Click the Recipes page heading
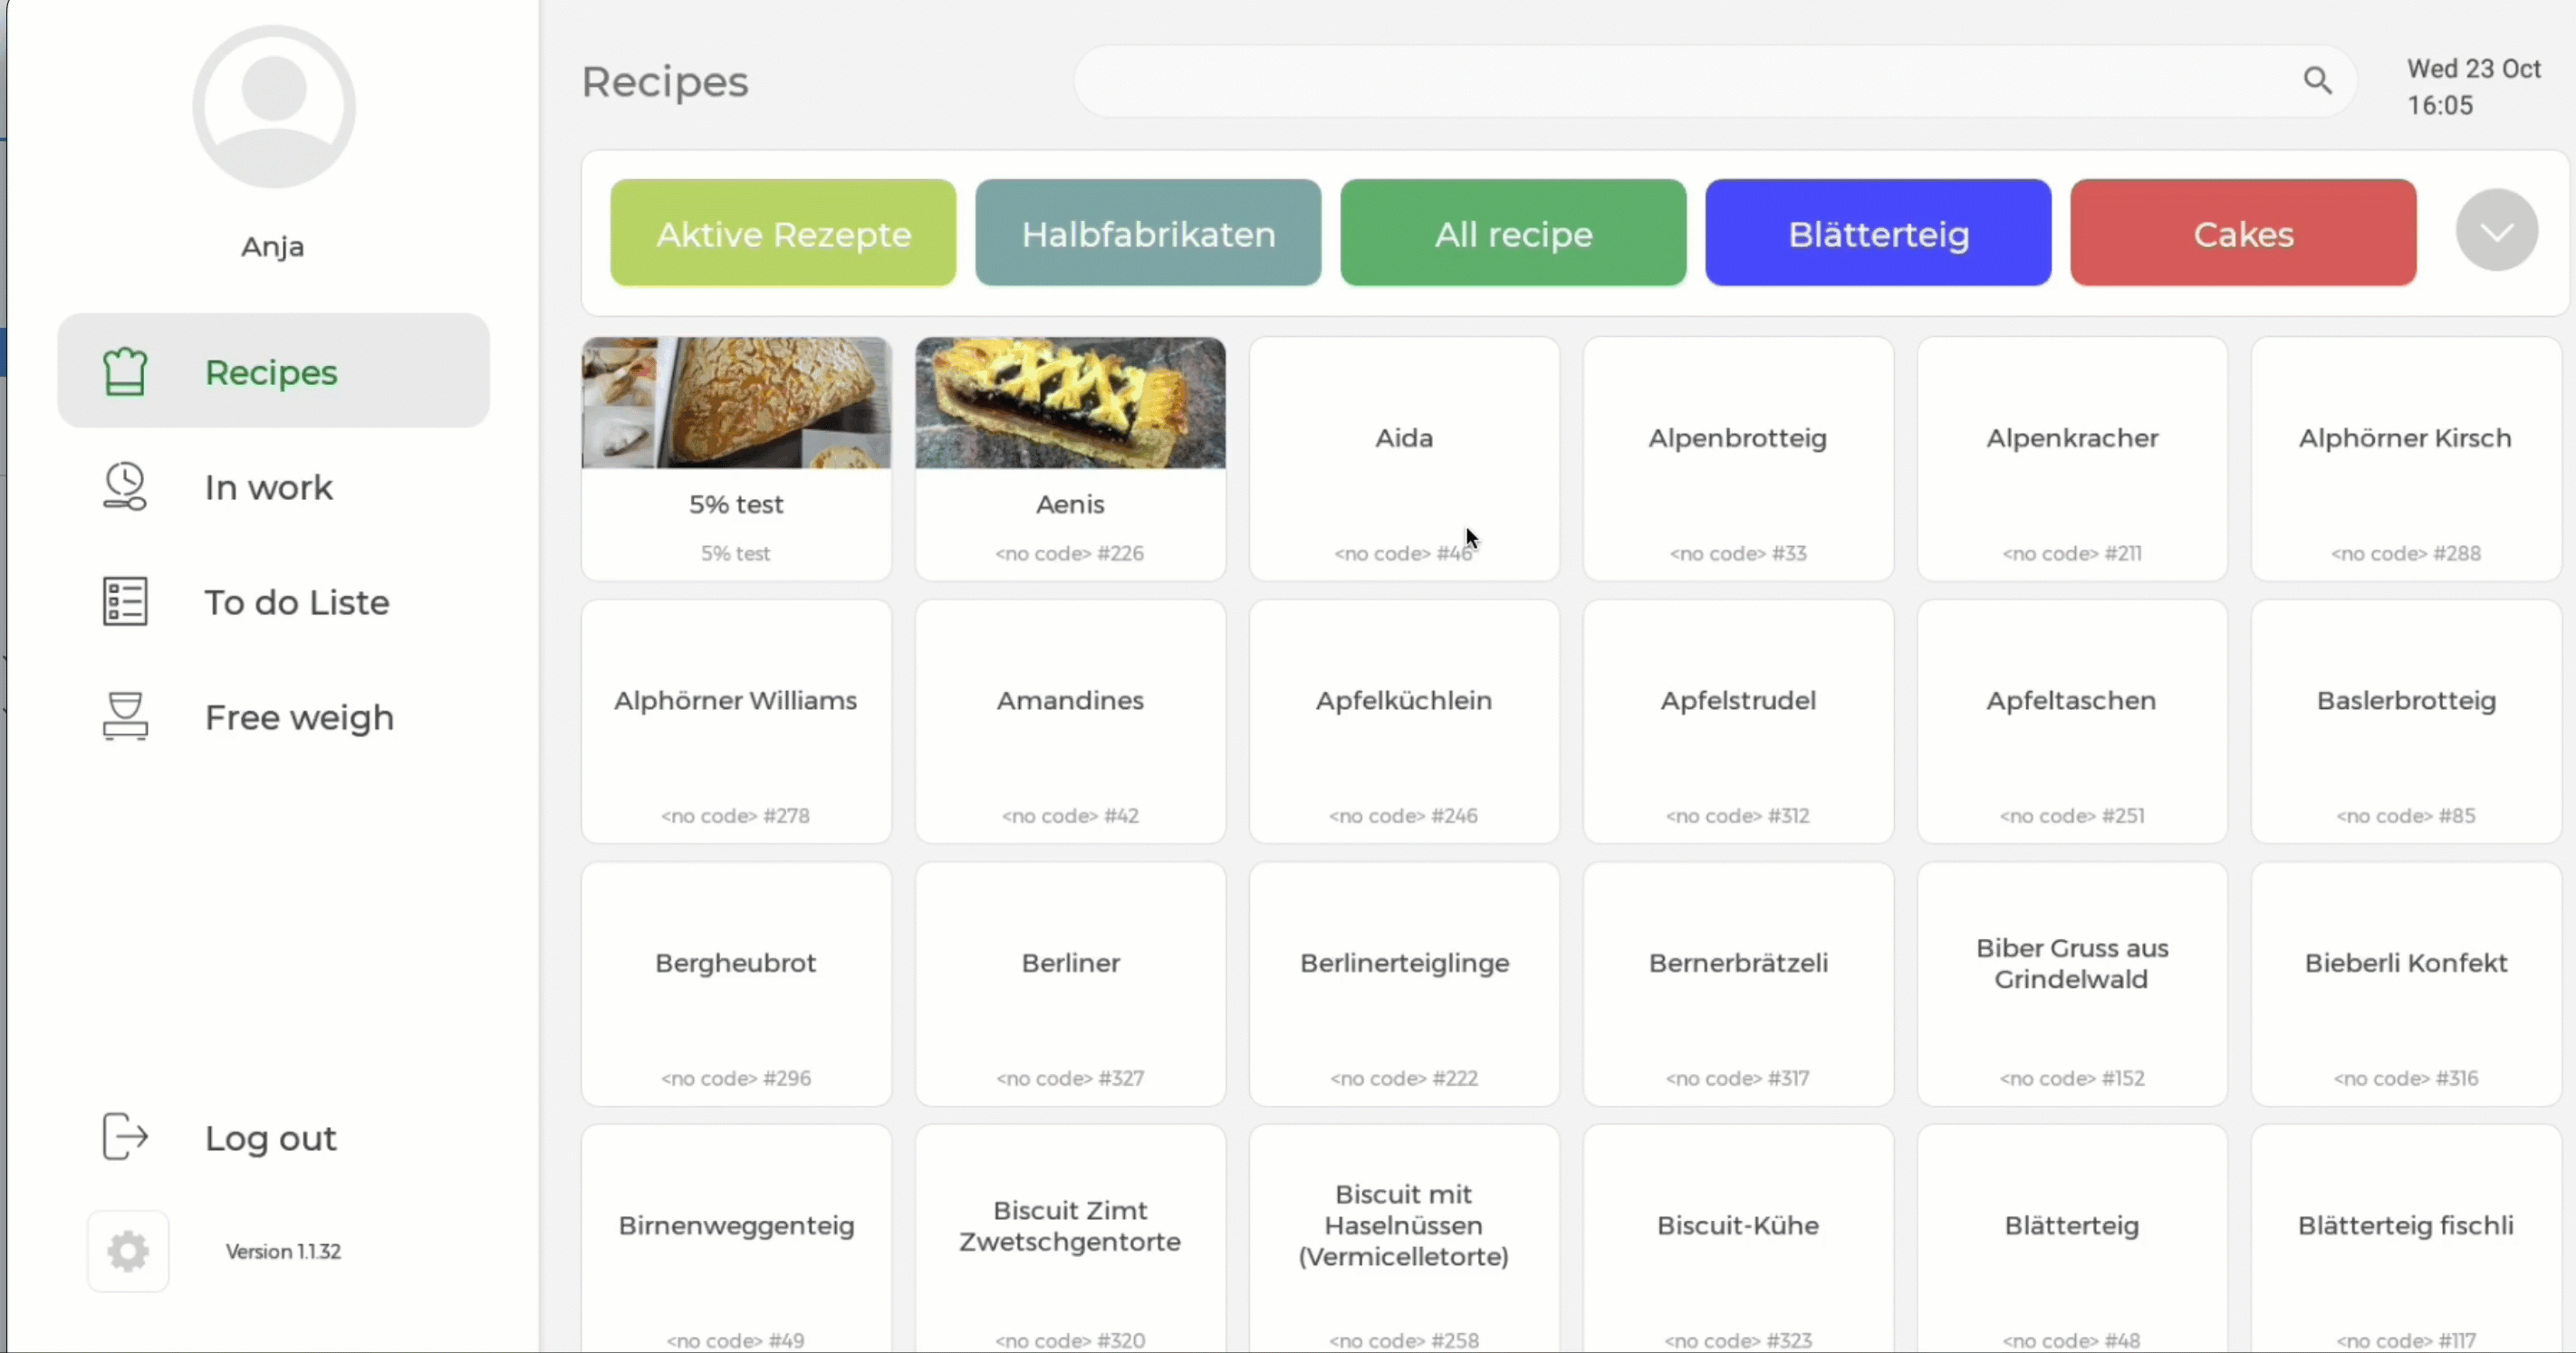The image size is (2576, 1353). coord(665,82)
